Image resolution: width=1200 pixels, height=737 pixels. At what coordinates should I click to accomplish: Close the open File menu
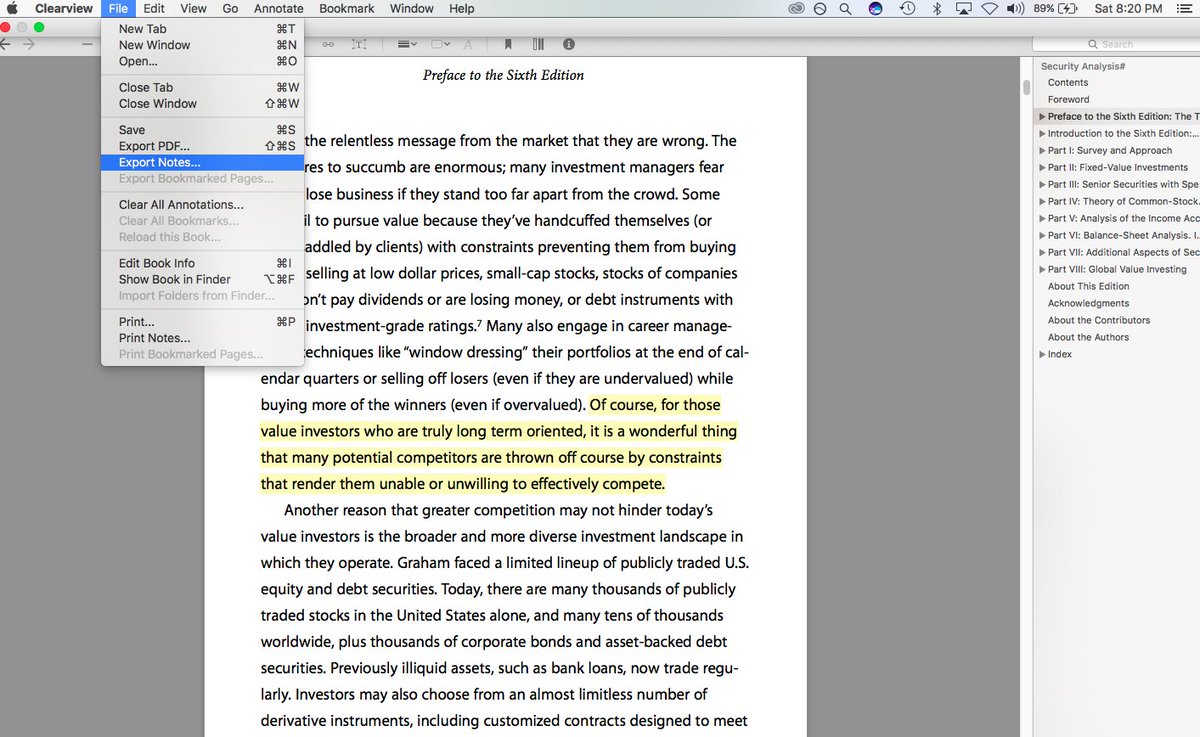pyautogui.click(x=117, y=8)
